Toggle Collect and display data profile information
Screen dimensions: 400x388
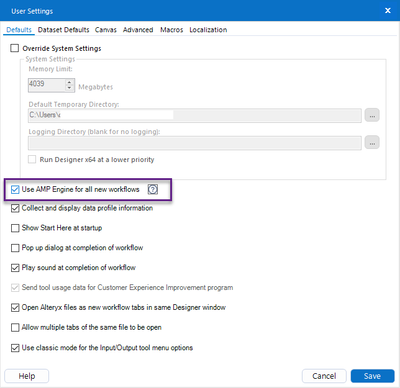click(15, 208)
